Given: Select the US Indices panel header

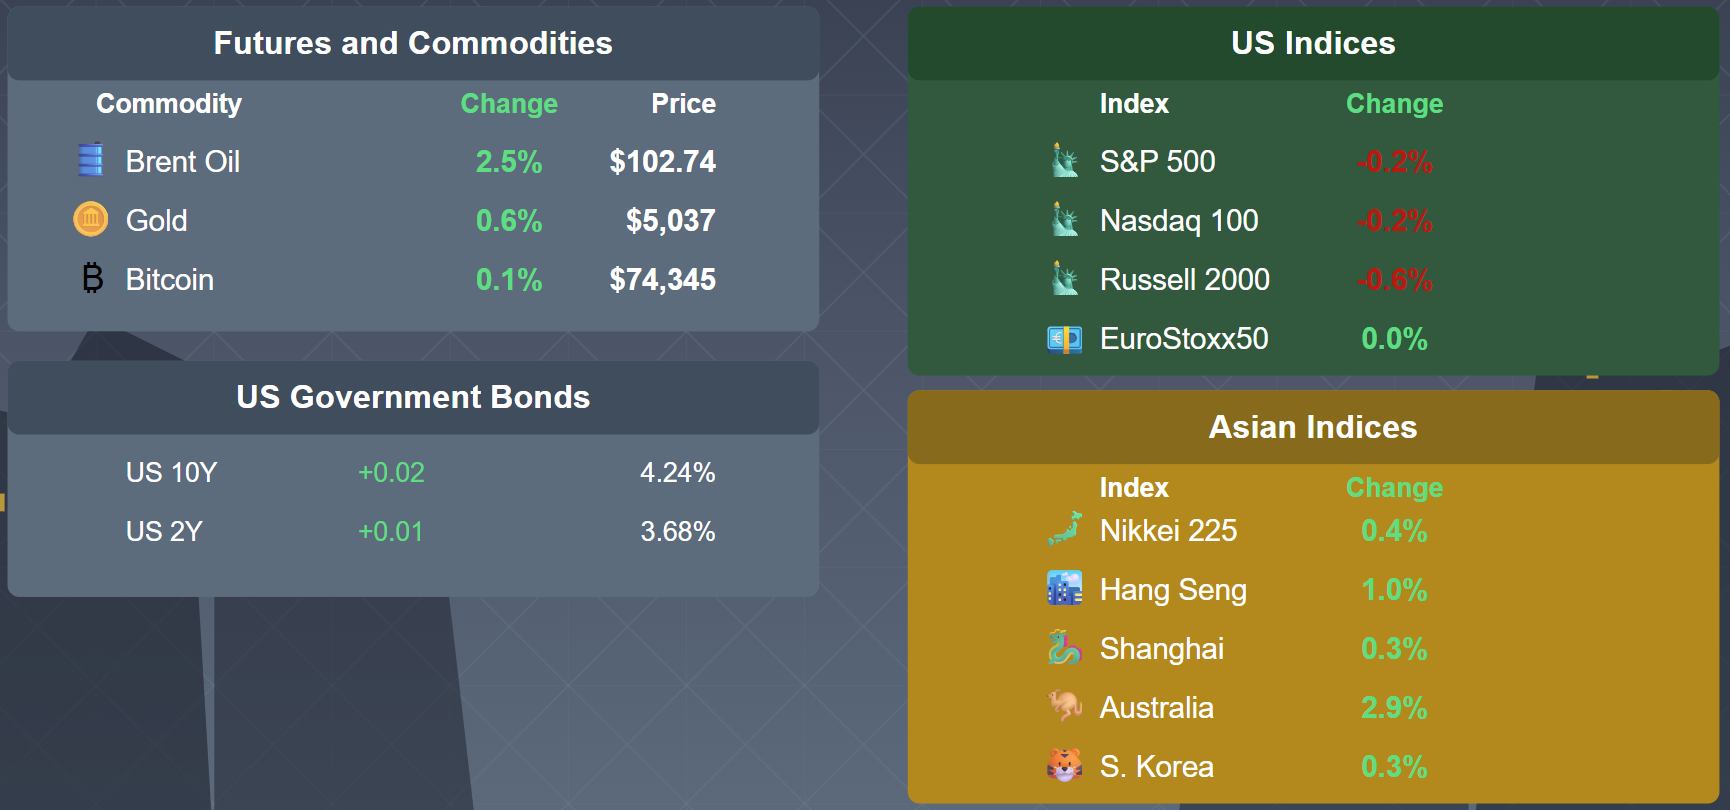Looking at the screenshot, I should tap(1313, 43).
